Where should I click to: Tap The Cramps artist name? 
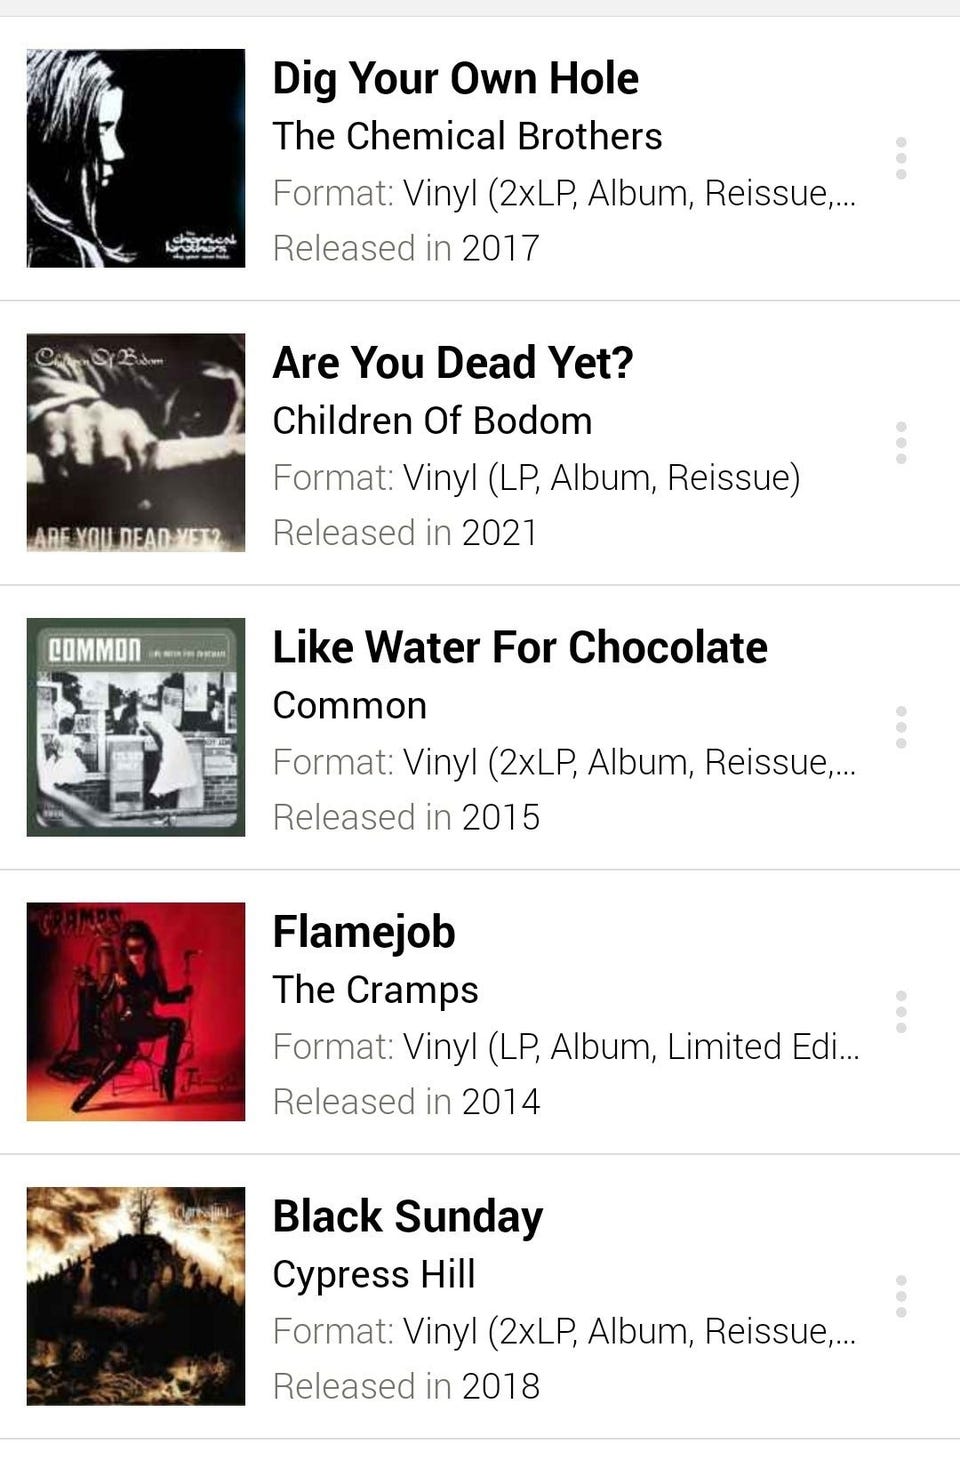375,990
